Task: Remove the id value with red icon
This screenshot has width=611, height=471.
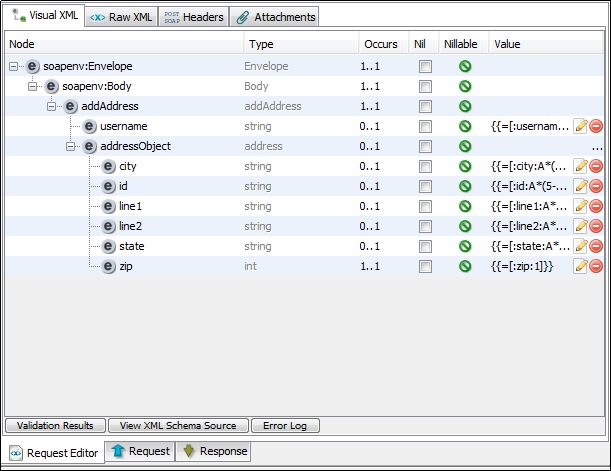Action: pyautogui.click(x=596, y=186)
